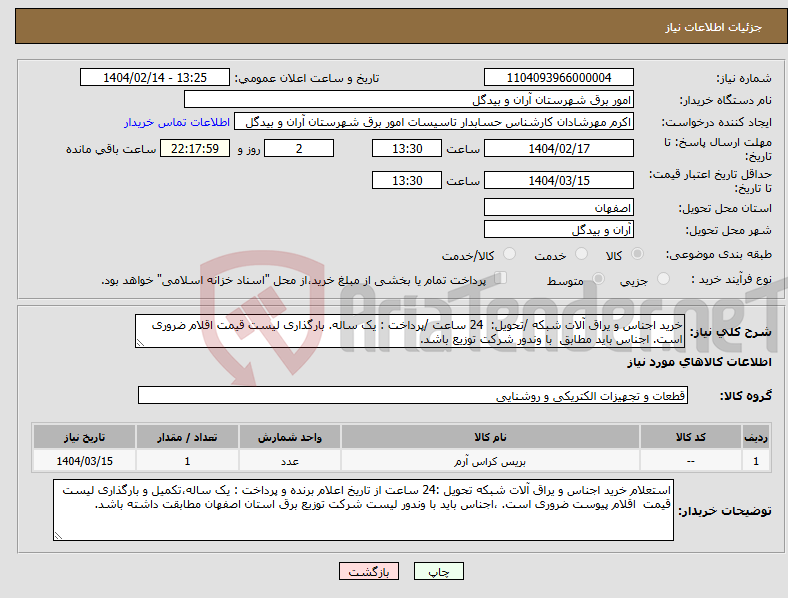Viewport: 788px width, 598px height.
Task: Open the اطلاعات تماس خریدار link
Action: tap(177, 122)
